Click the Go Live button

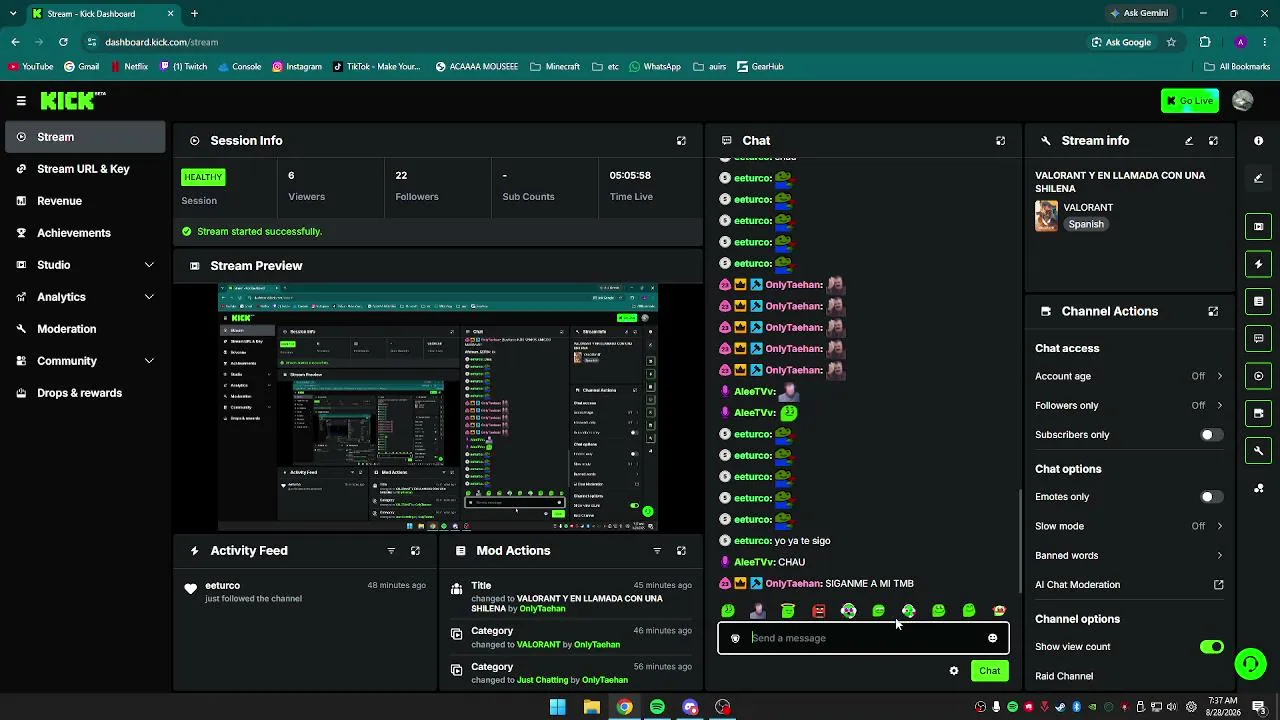coord(1190,100)
